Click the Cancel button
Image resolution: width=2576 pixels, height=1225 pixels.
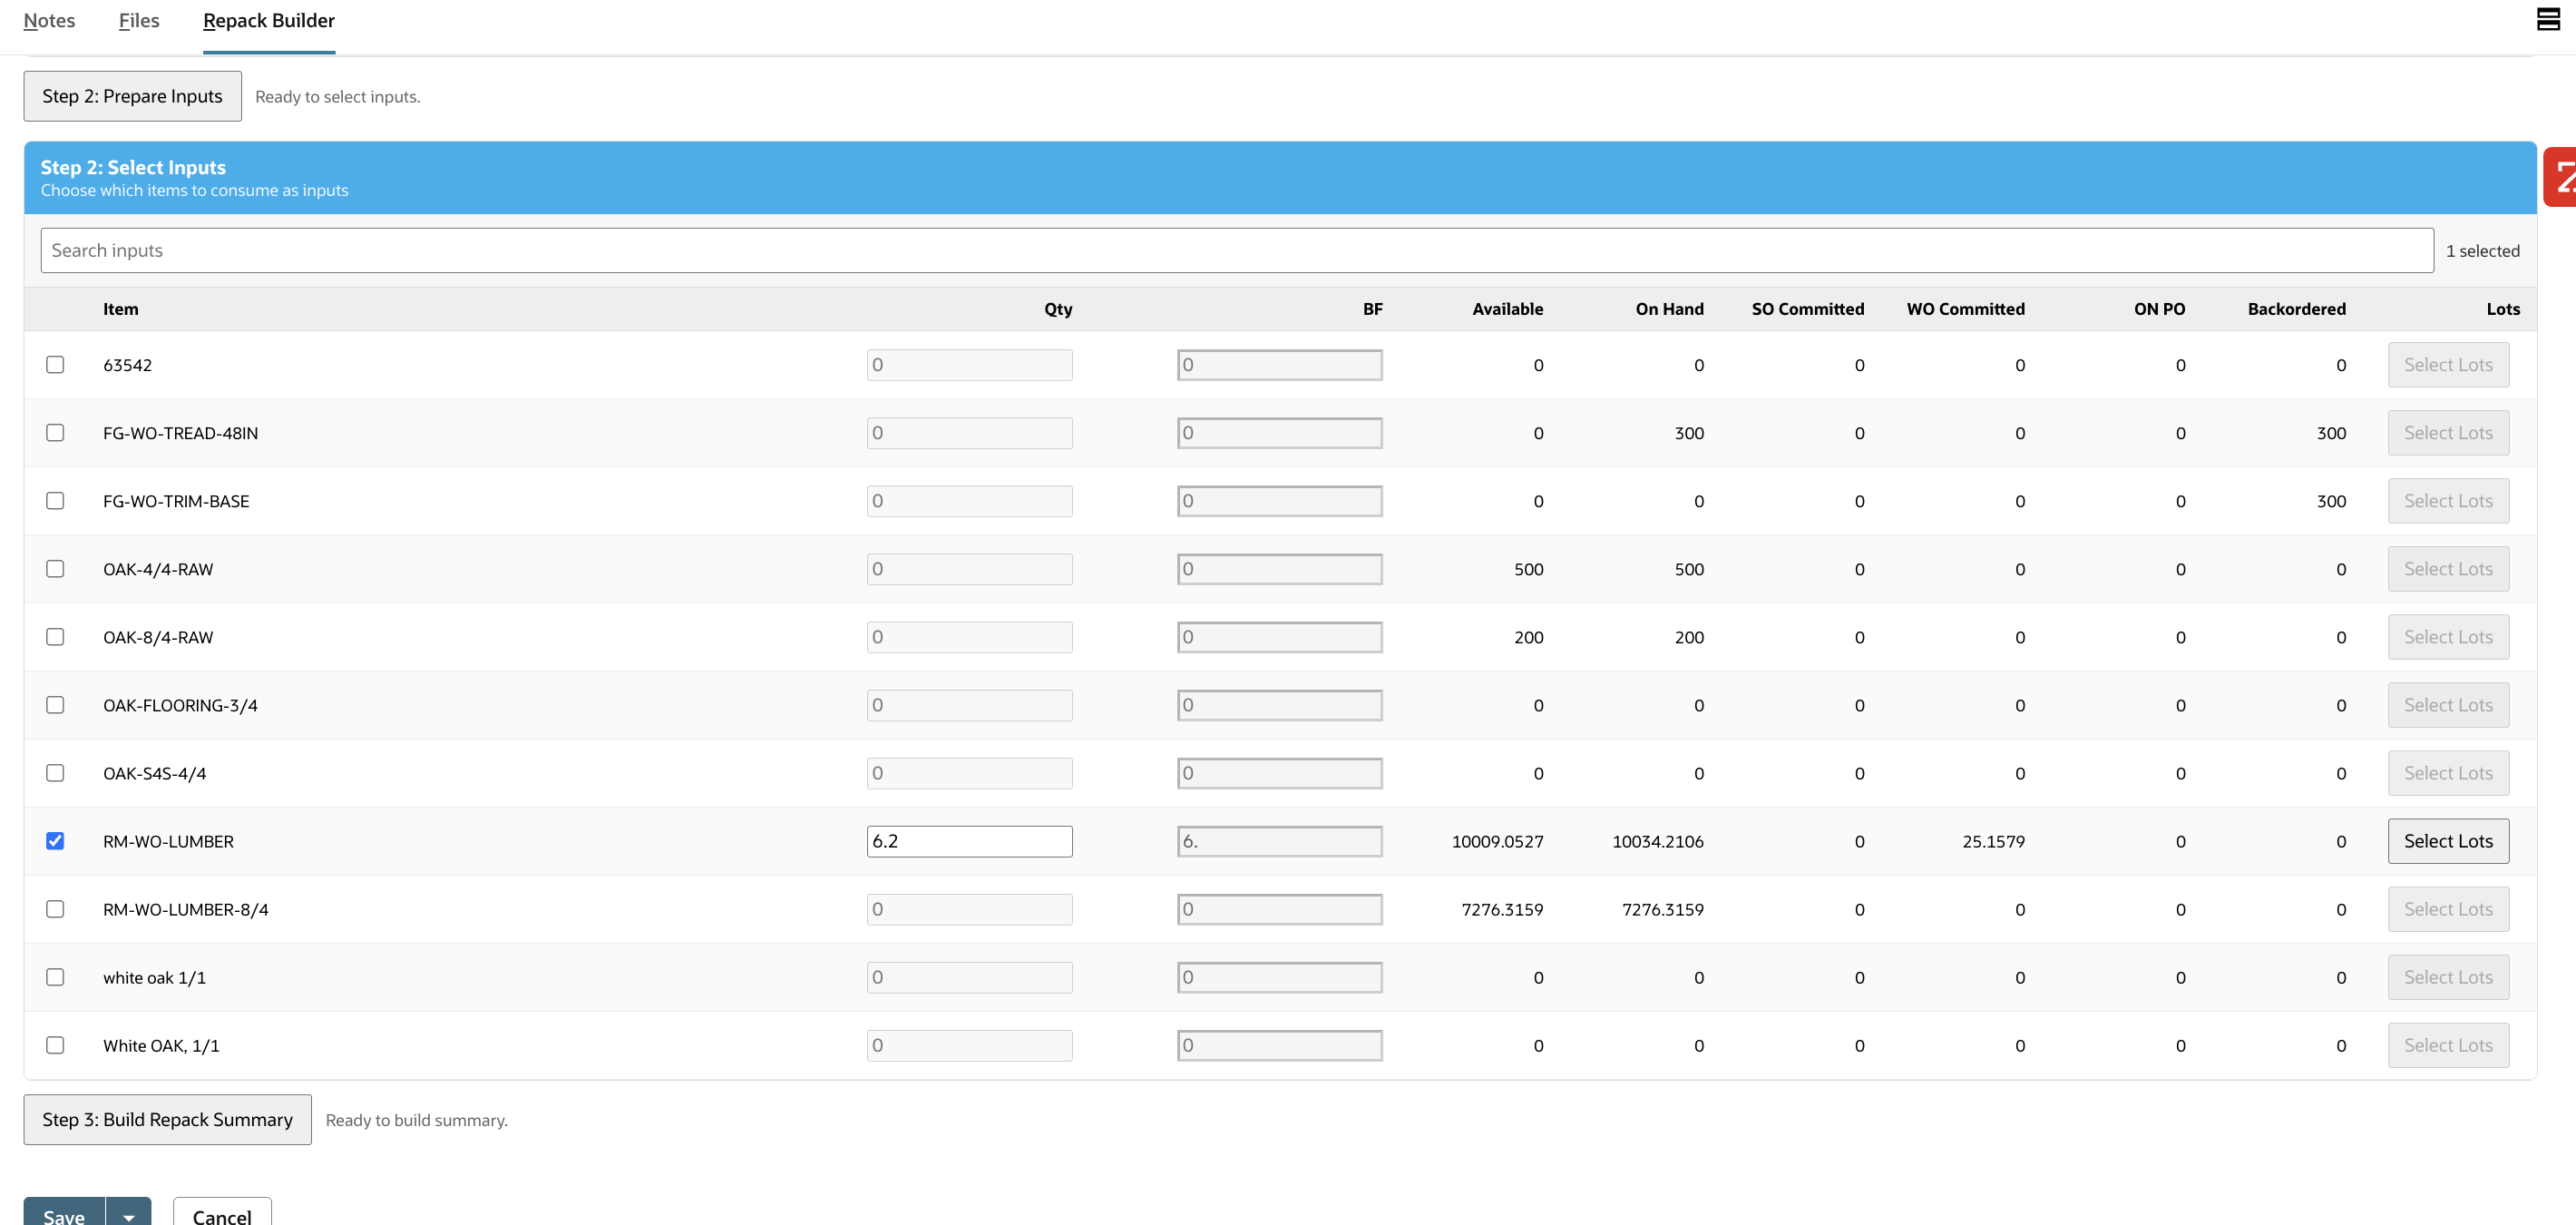tap(221, 1215)
